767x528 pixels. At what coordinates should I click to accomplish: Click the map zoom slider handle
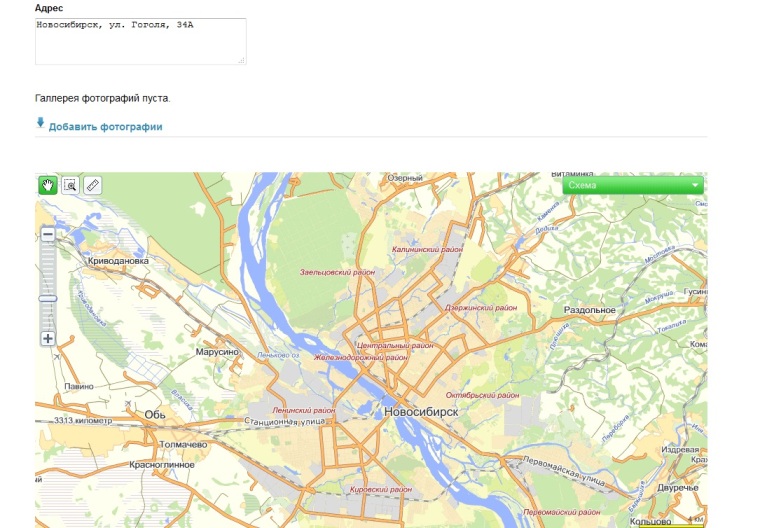point(48,298)
